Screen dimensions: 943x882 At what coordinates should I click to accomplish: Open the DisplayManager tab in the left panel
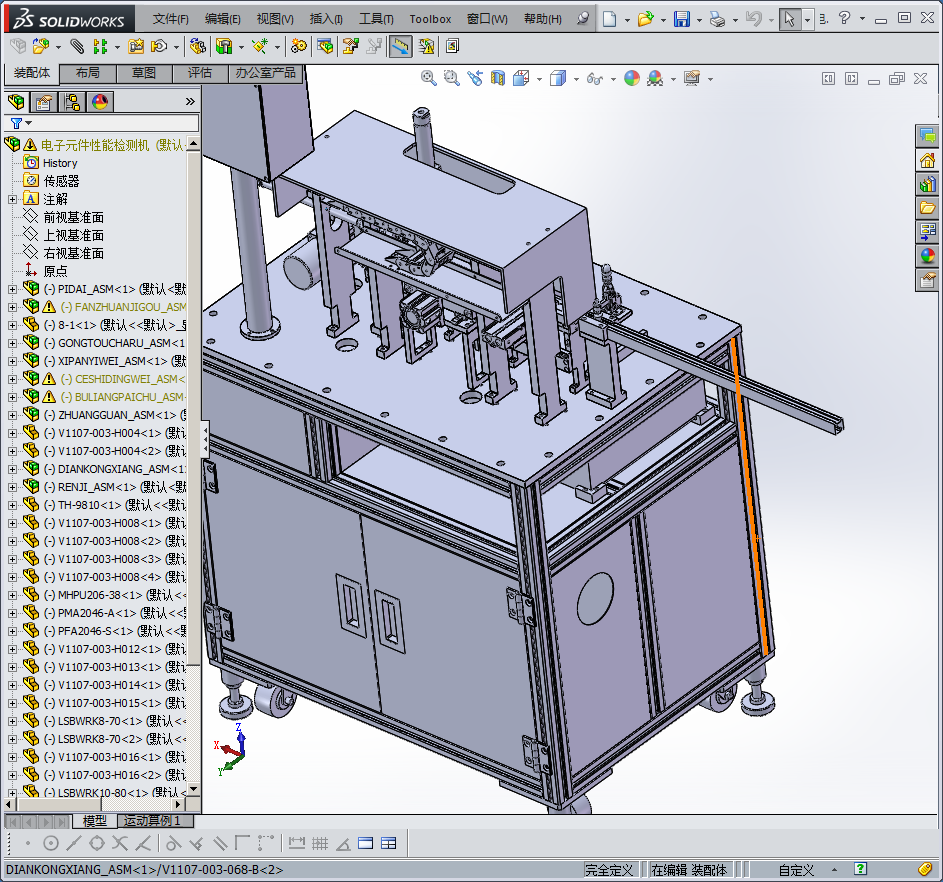[x=99, y=101]
